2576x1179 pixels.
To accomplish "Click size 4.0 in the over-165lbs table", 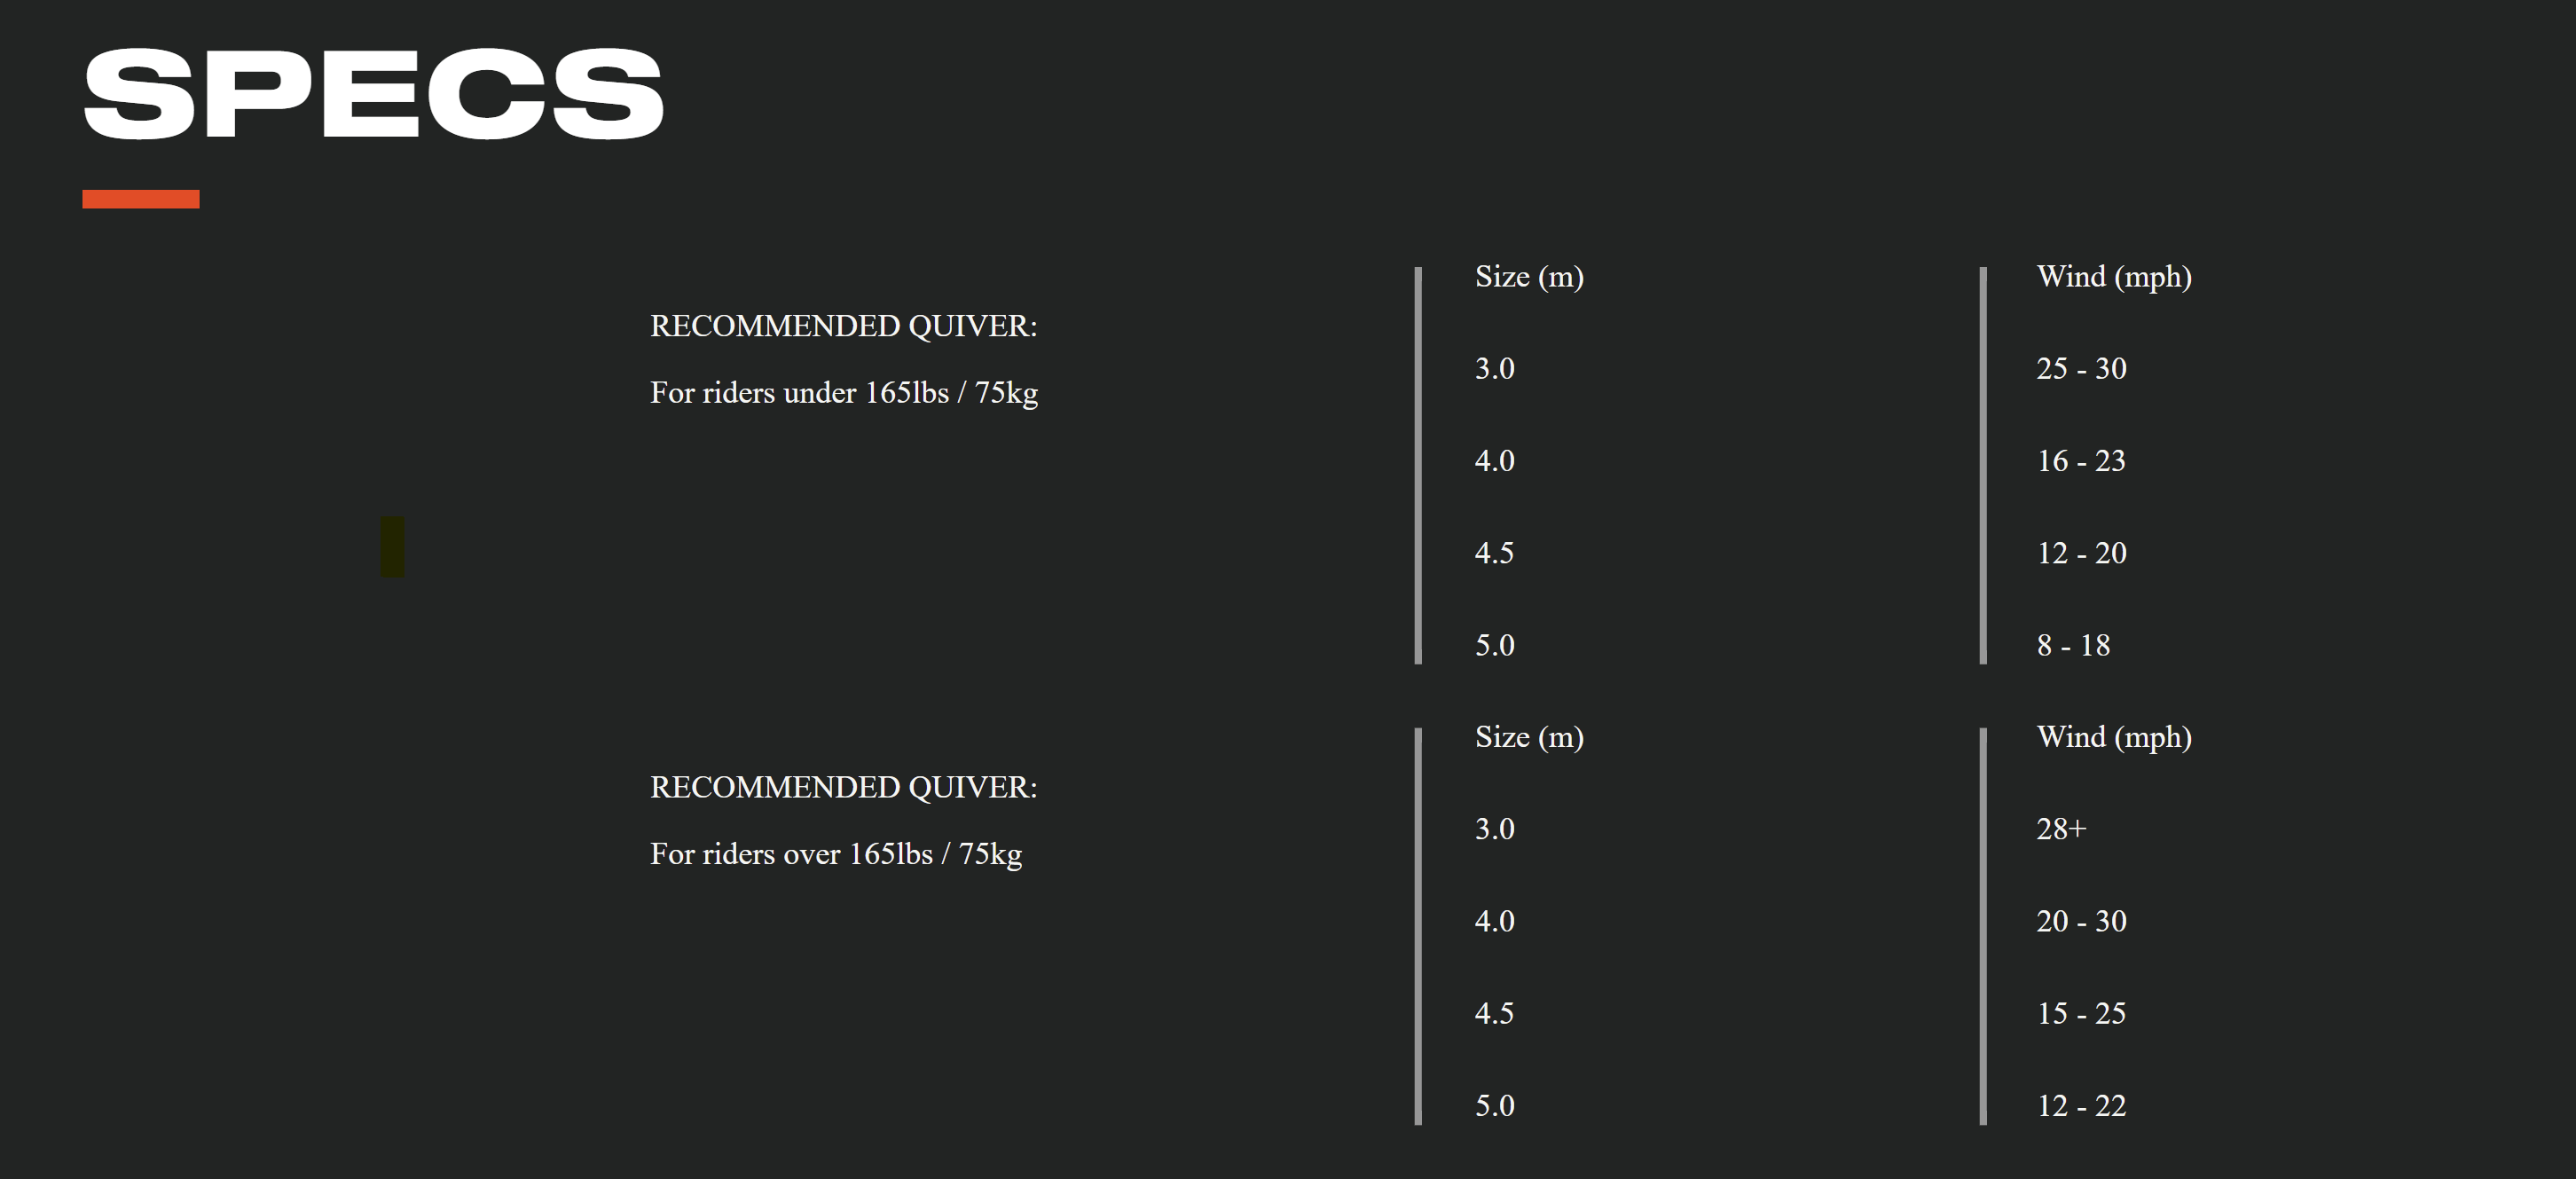I will 1494,921.
